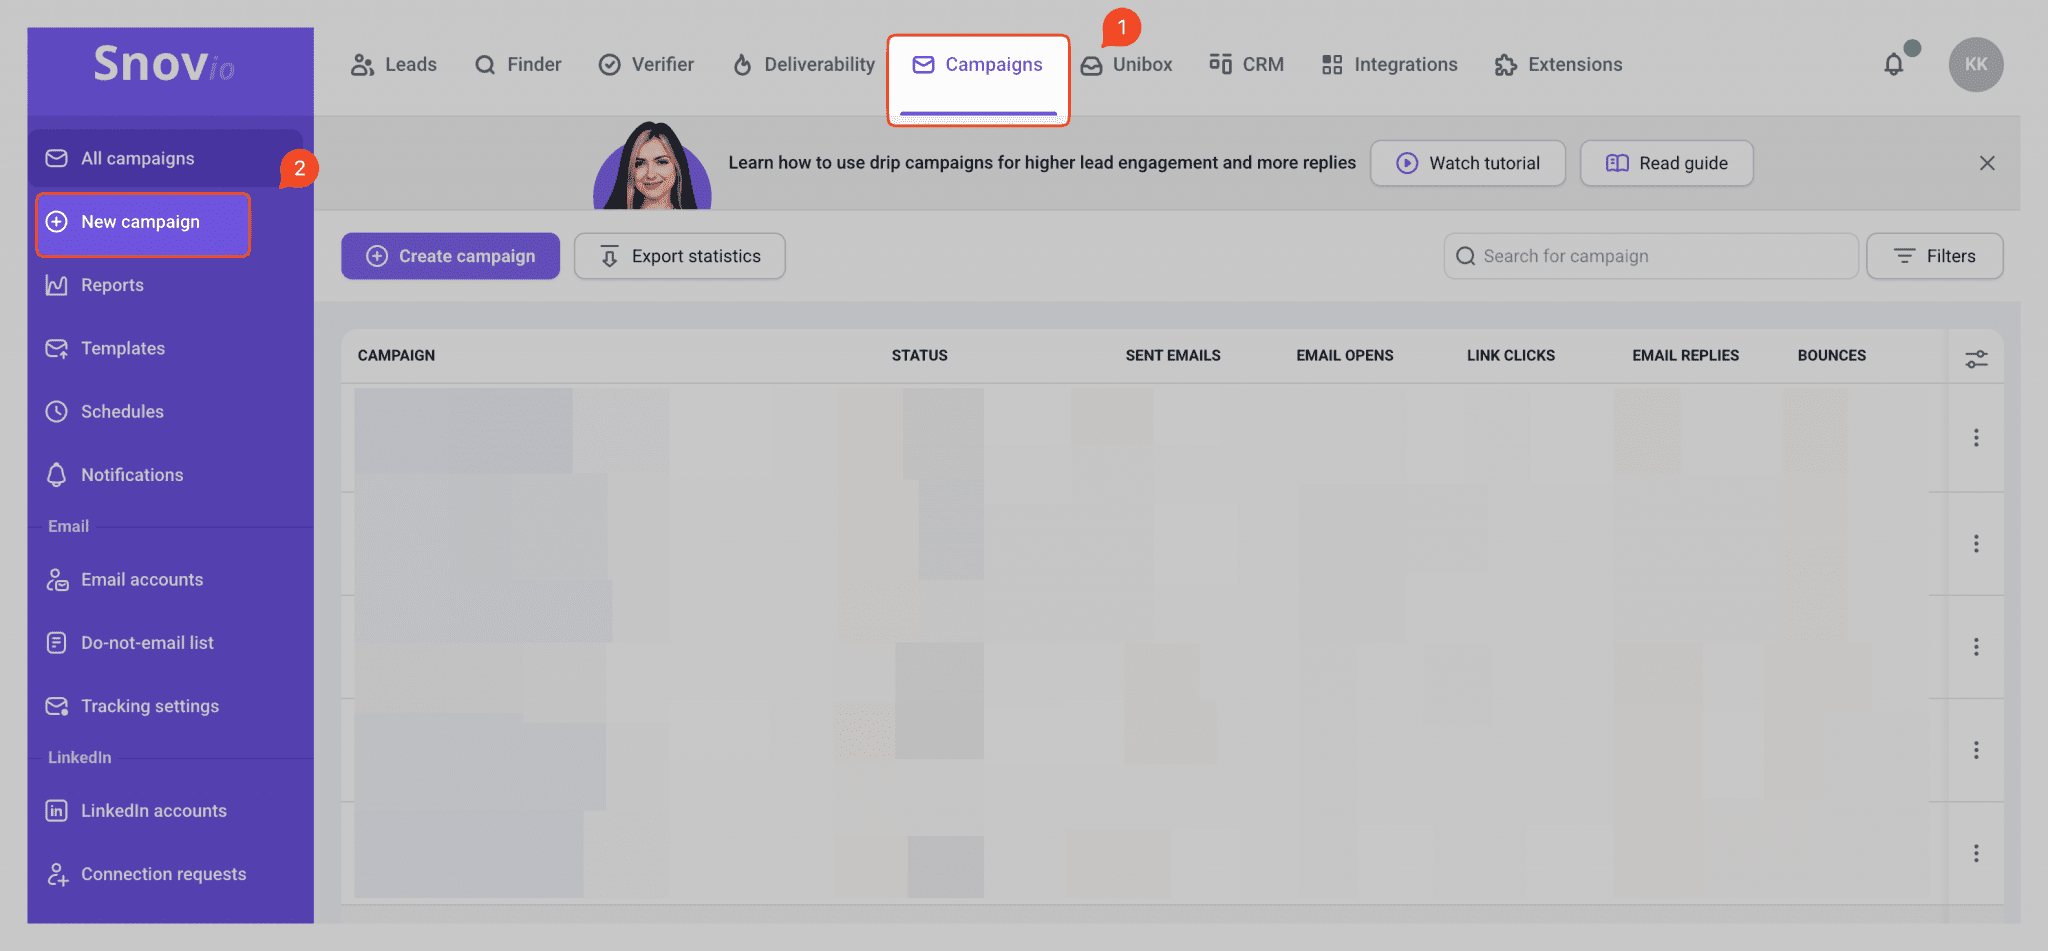This screenshot has height=951, width=2048.
Task: Open the column settings icon in the table header
Action: point(1976,357)
